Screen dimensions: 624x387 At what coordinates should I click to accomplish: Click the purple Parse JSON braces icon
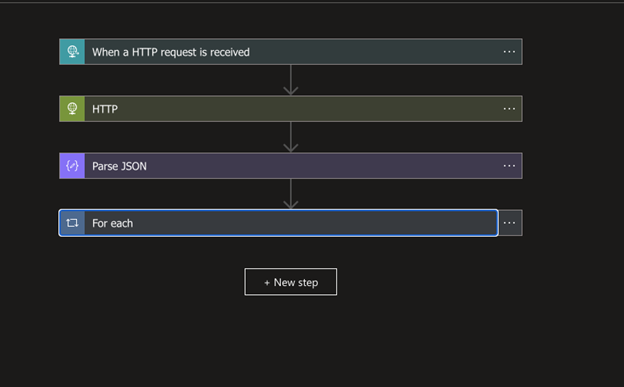coord(72,166)
